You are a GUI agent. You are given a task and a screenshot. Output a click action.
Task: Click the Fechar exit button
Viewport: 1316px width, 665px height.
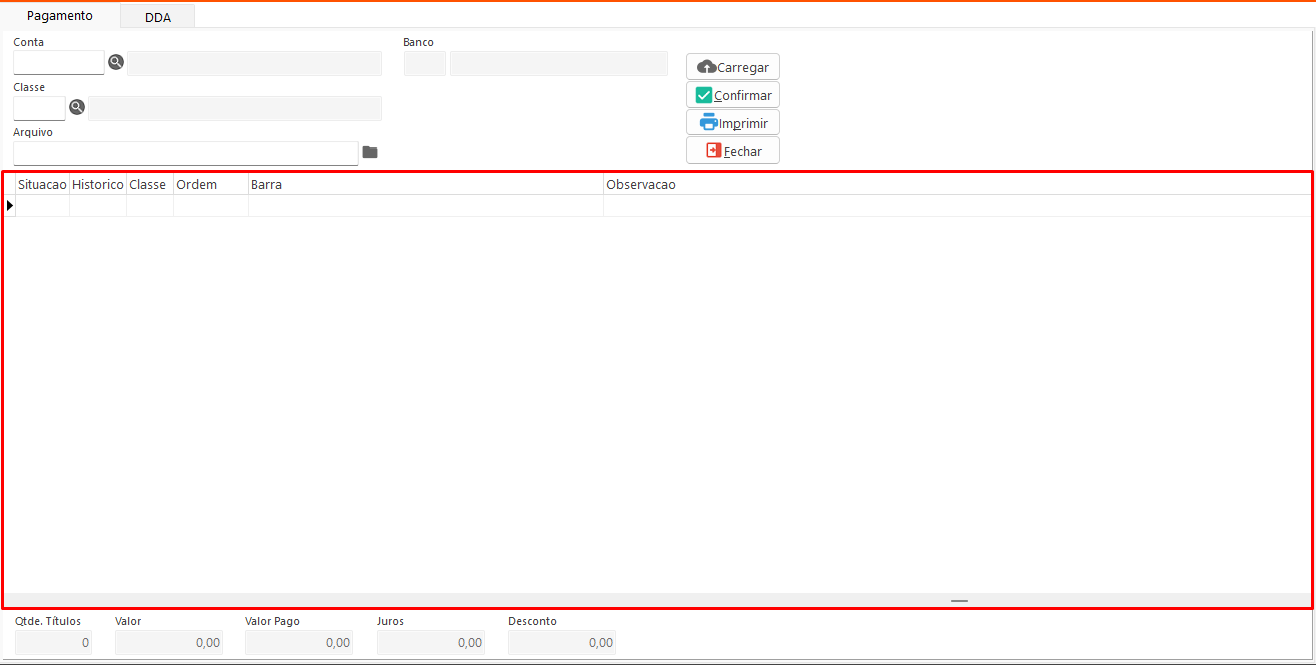click(x=733, y=151)
